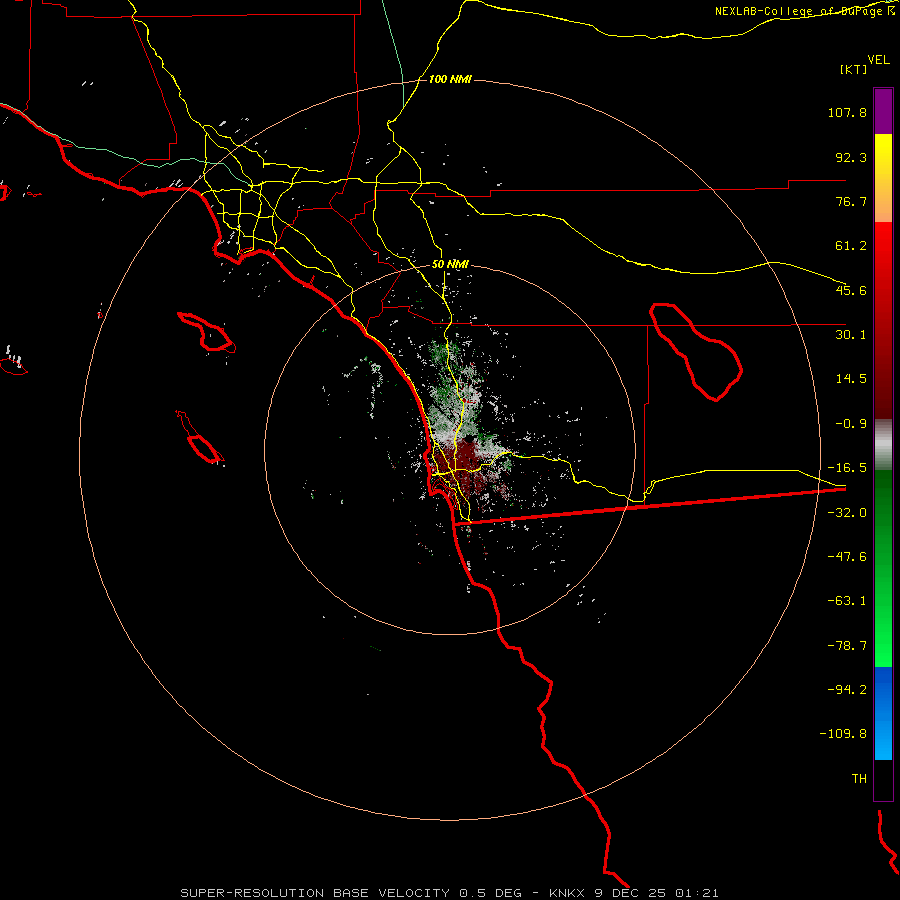900x900 pixels.
Task: Click the -94.2 scale value
Action: pyautogui.click(x=847, y=690)
